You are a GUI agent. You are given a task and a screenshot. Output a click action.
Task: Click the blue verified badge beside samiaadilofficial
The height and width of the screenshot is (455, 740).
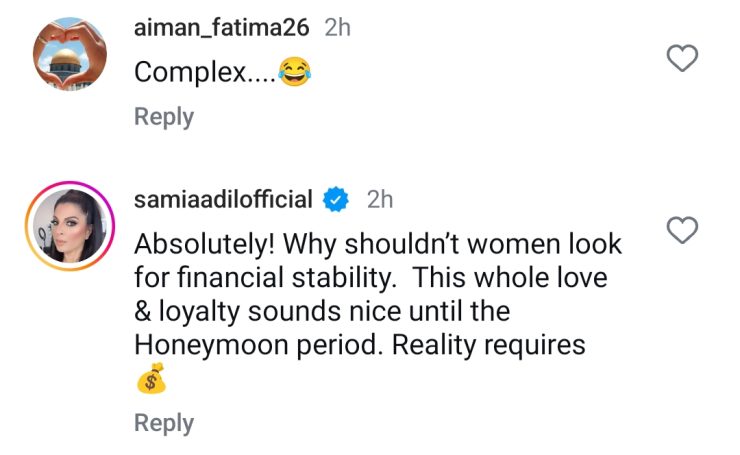pos(336,200)
